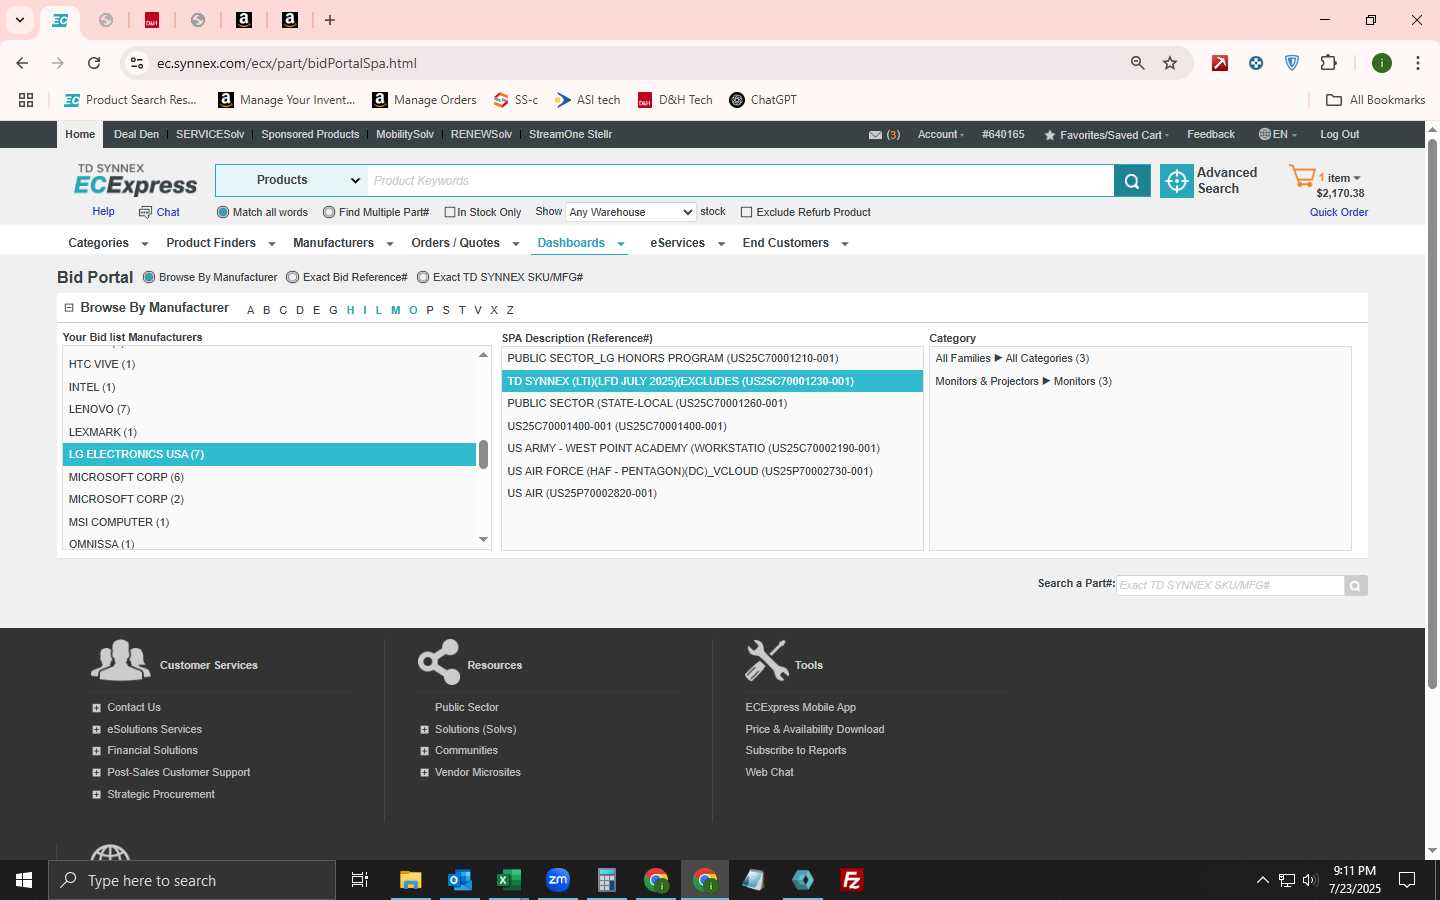This screenshot has width=1440, height=900.
Task: Open the browser Extensions puzzle icon
Action: click(1328, 63)
